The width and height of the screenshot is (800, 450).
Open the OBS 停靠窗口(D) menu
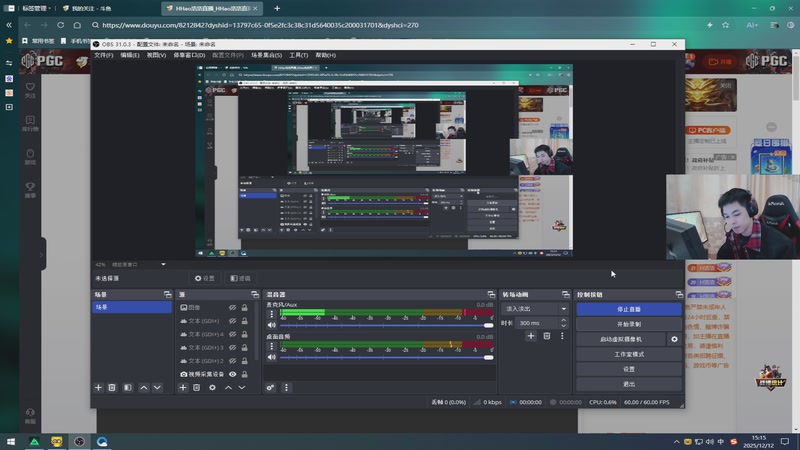point(189,55)
